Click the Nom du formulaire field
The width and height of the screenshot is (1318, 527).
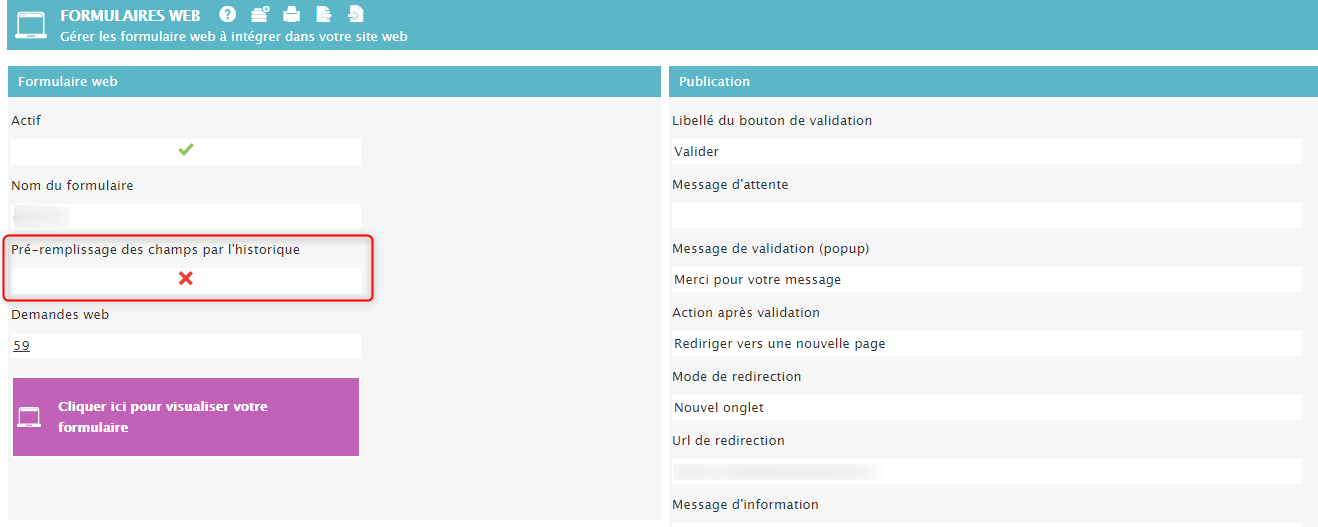coord(185,215)
